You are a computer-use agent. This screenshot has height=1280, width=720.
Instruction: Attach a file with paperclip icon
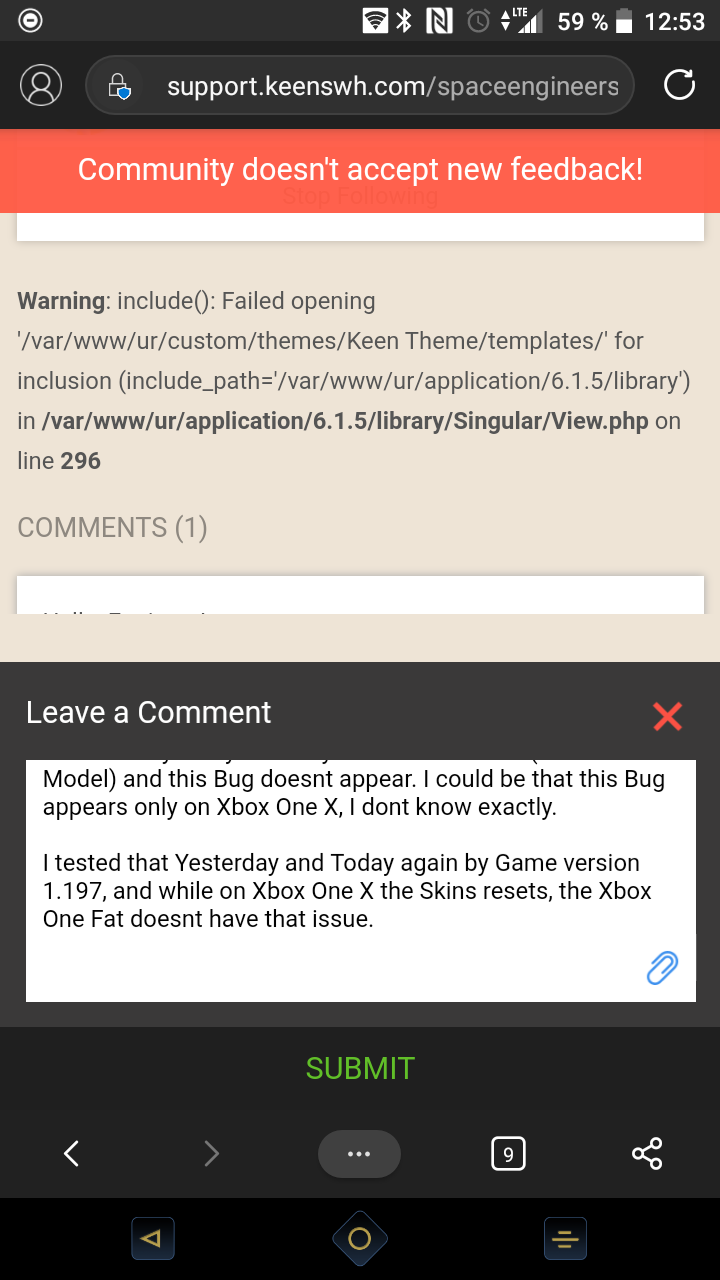coord(662,967)
